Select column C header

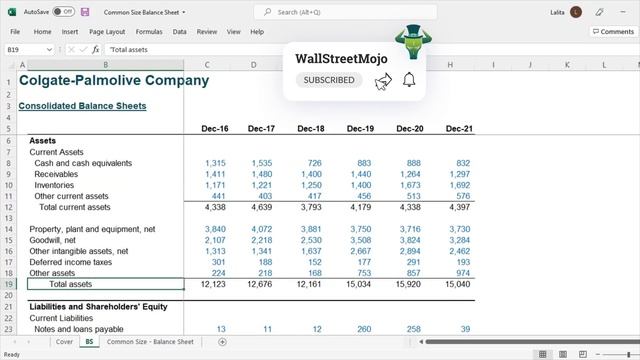[x=207, y=65]
